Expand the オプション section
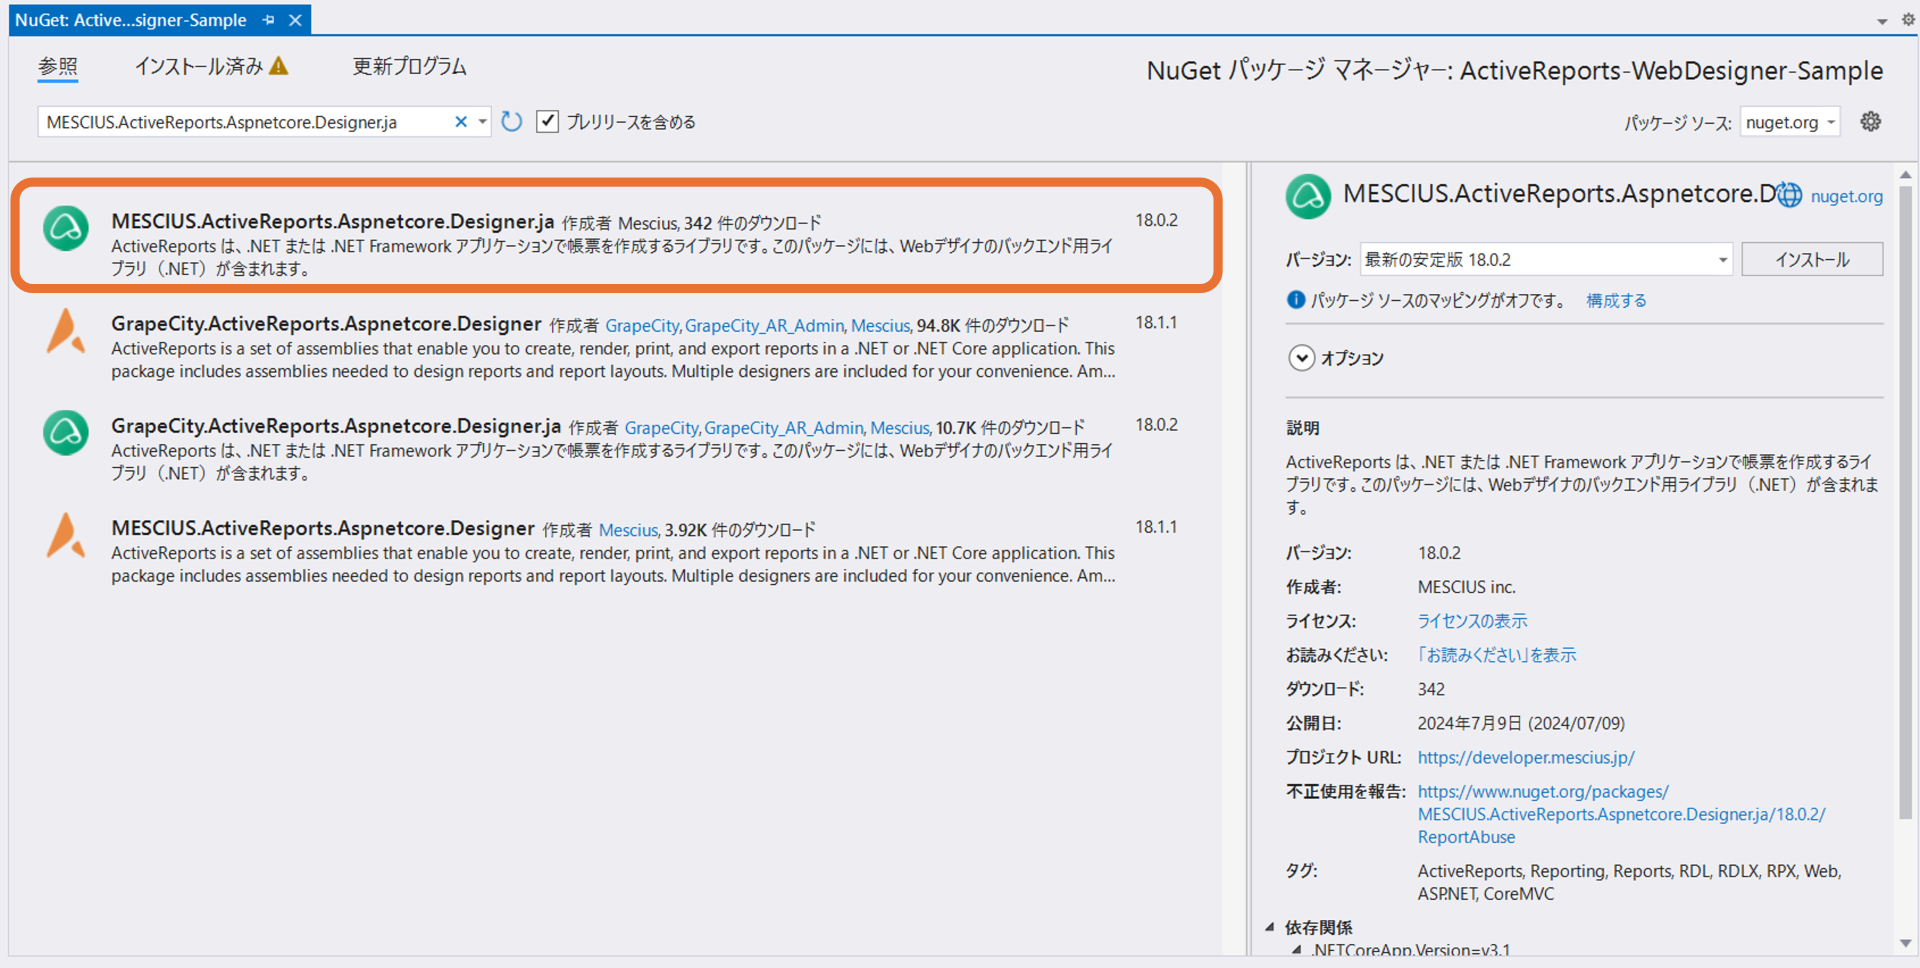The height and width of the screenshot is (968, 1920). tap(1301, 358)
